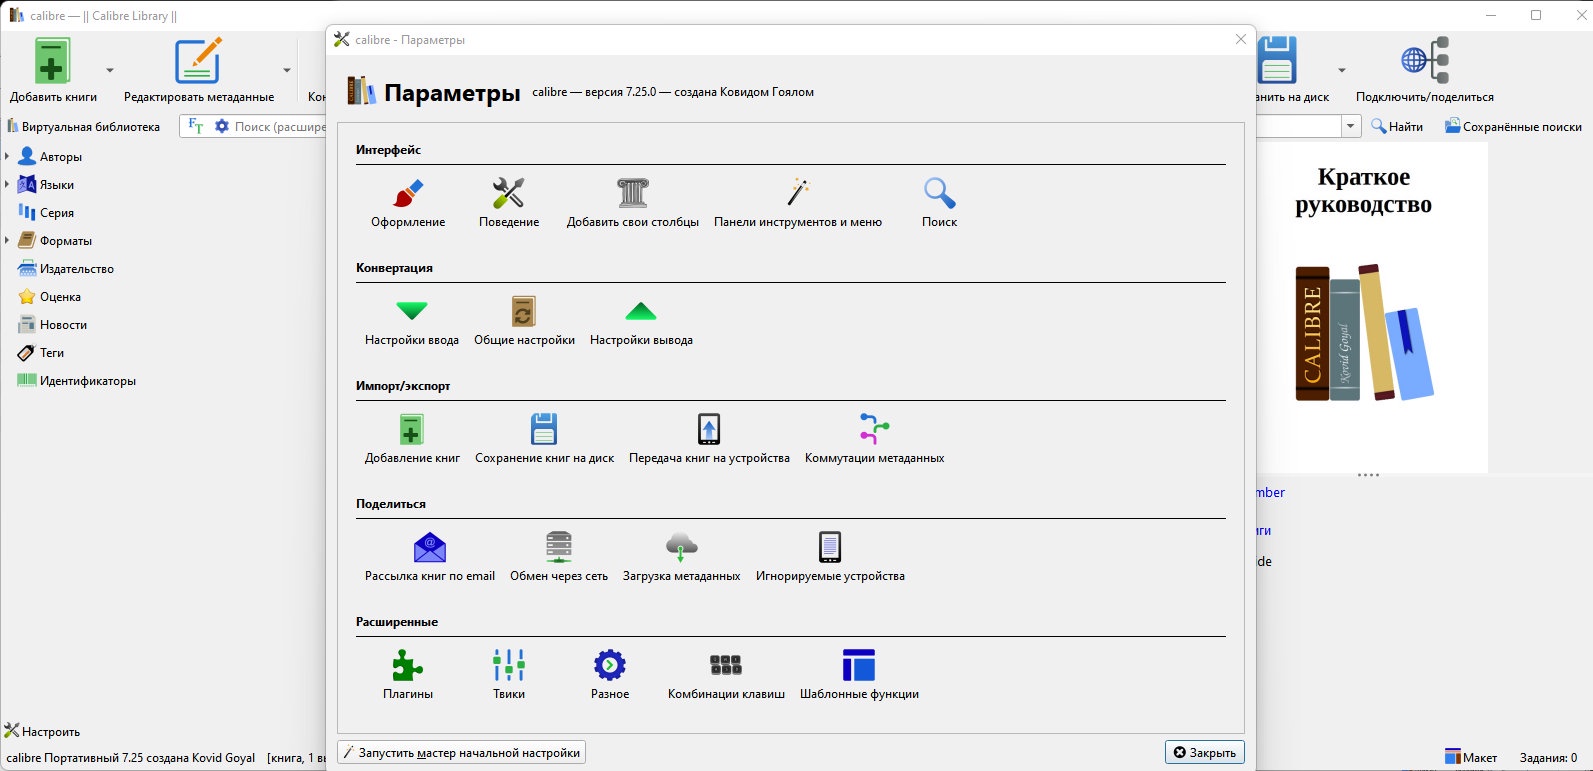This screenshot has height=771, width=1593.
Task: Open the Поведение behavior settings
Action: click(x=509, y=203)
